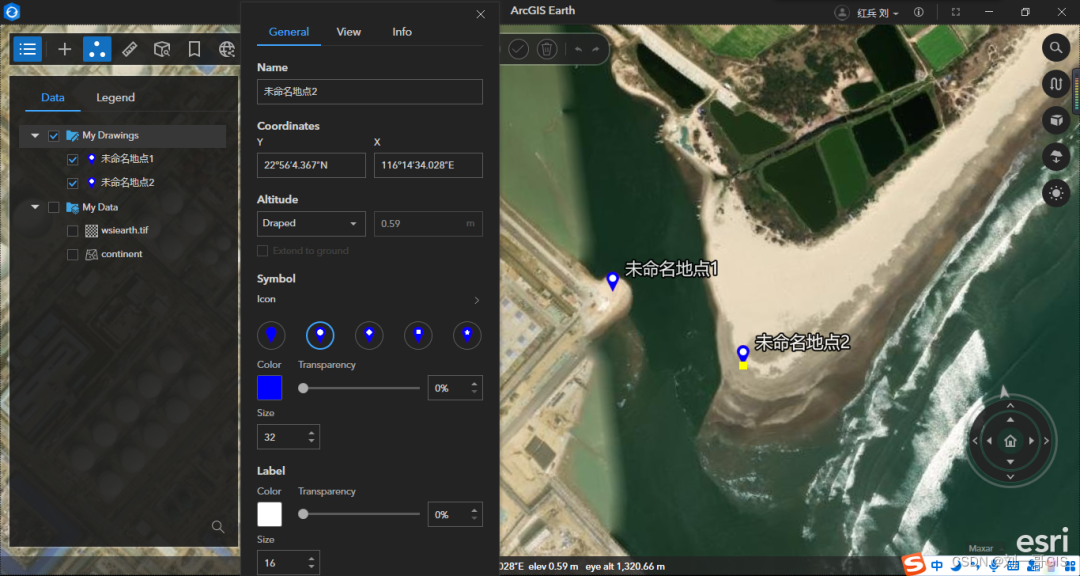Decrease label Size 16 with down arrow

click(311, 567)
